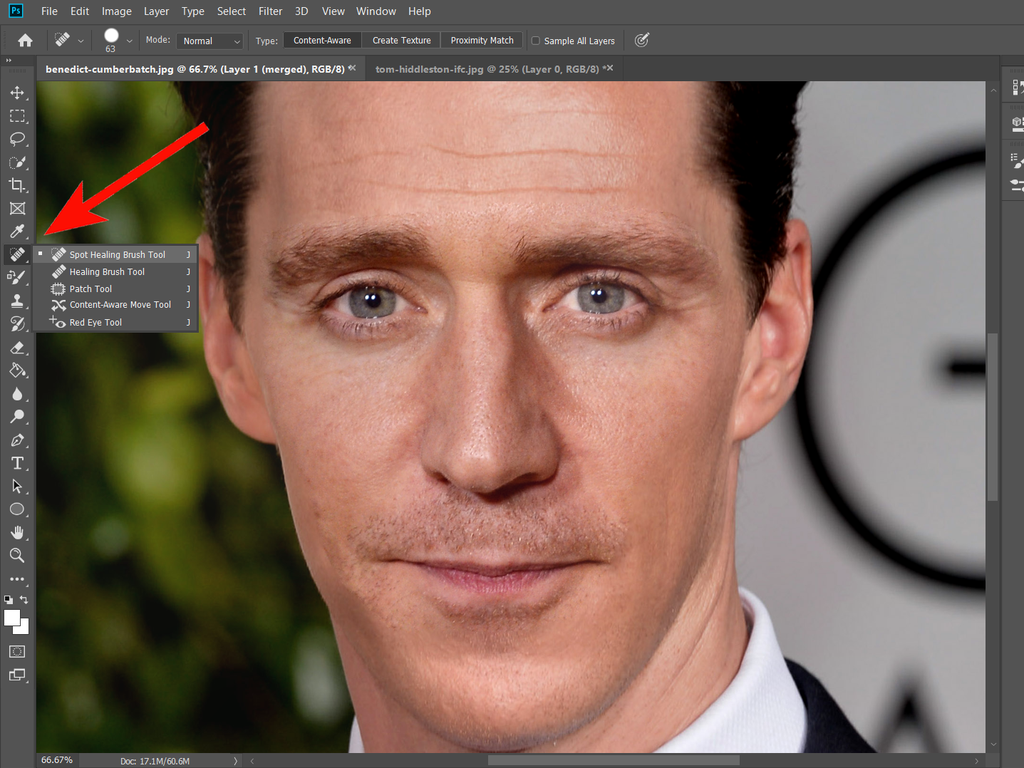The image size is (1024, 768).
Task: Select the Rectangular Marquee tool
Action: 17,116
